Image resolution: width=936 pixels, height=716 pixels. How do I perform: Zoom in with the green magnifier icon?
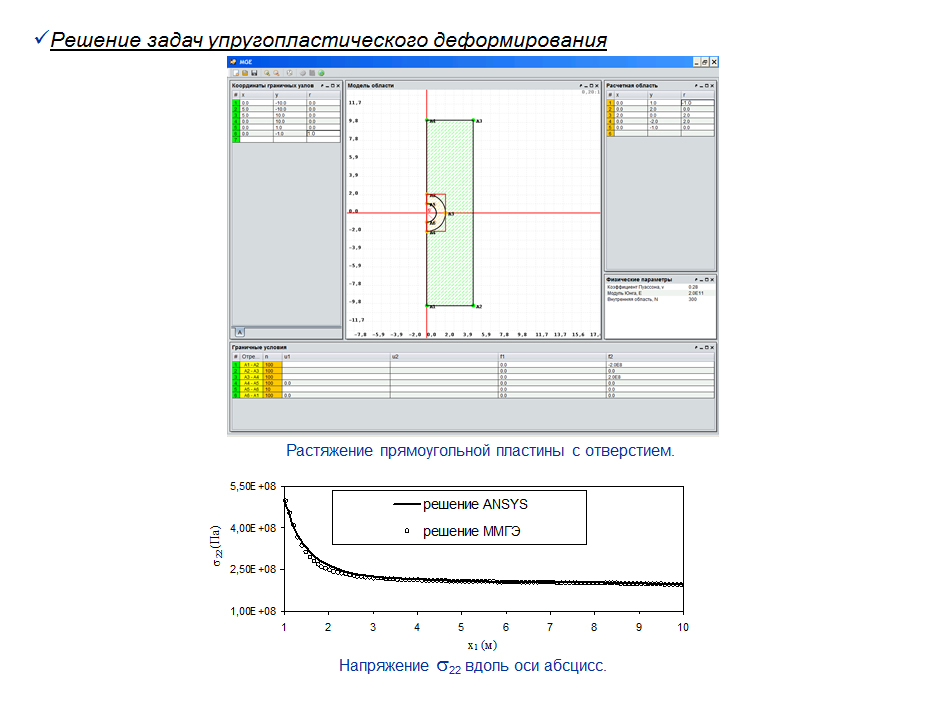tap(267, 73)
